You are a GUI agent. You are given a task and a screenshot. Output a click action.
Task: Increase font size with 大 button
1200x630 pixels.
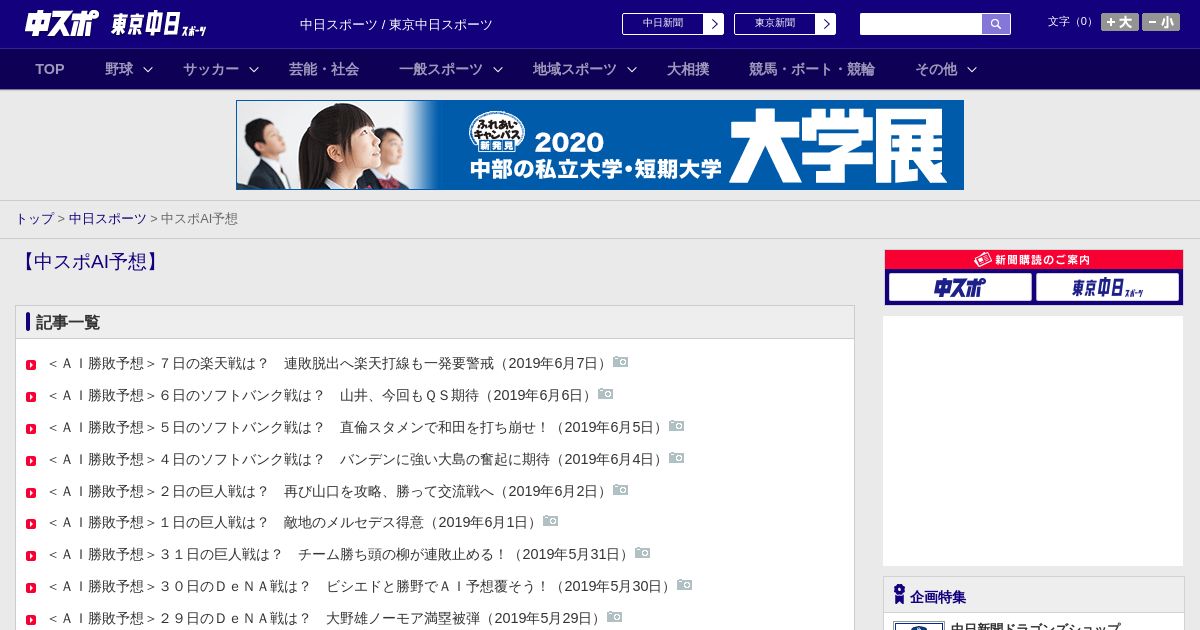pos(1120,22)
